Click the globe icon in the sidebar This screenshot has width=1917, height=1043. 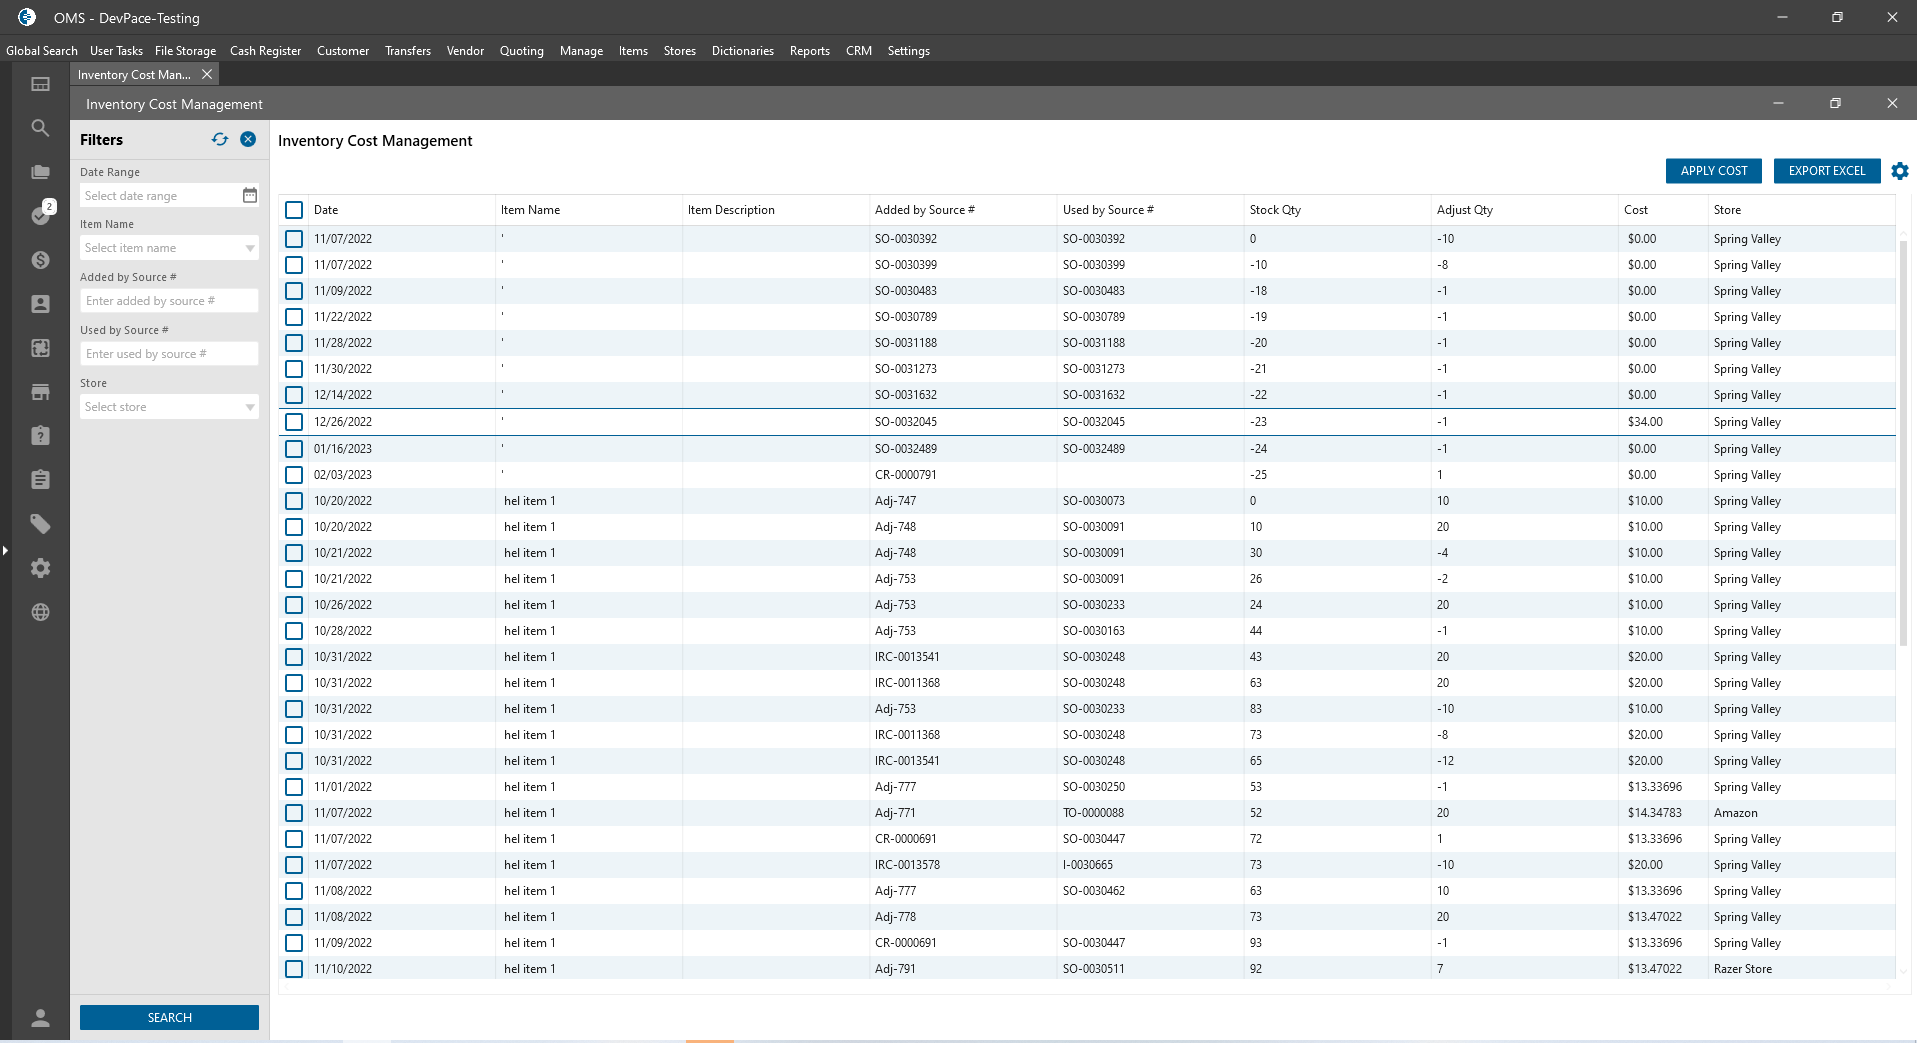point(40,612)
